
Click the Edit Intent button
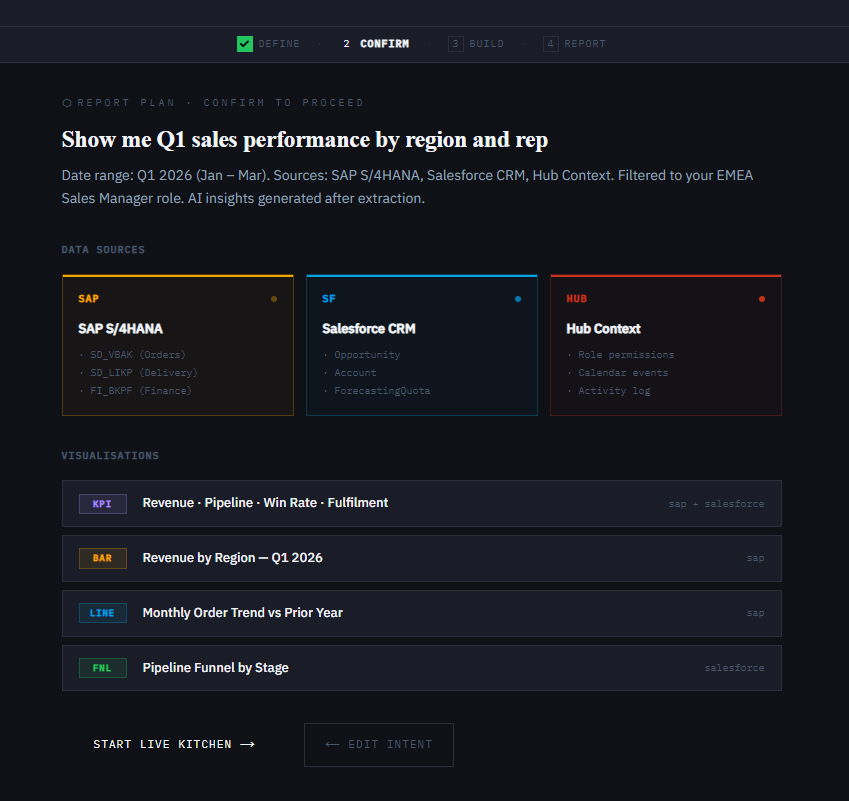(379, 745)
